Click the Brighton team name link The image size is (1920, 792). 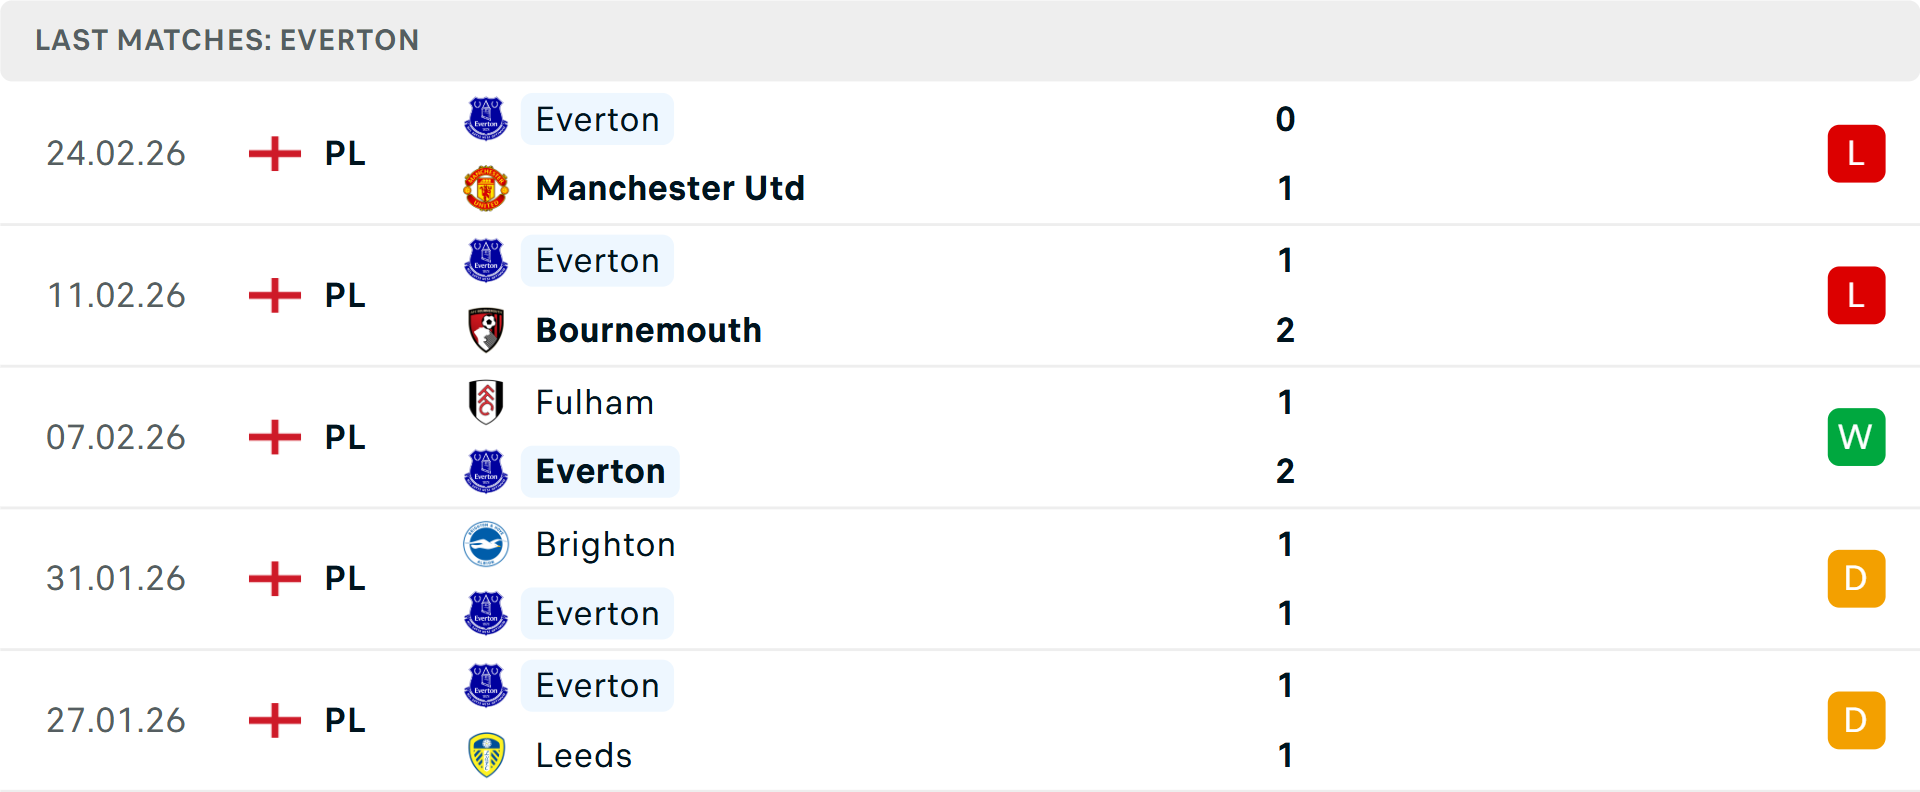coord(605,545)
